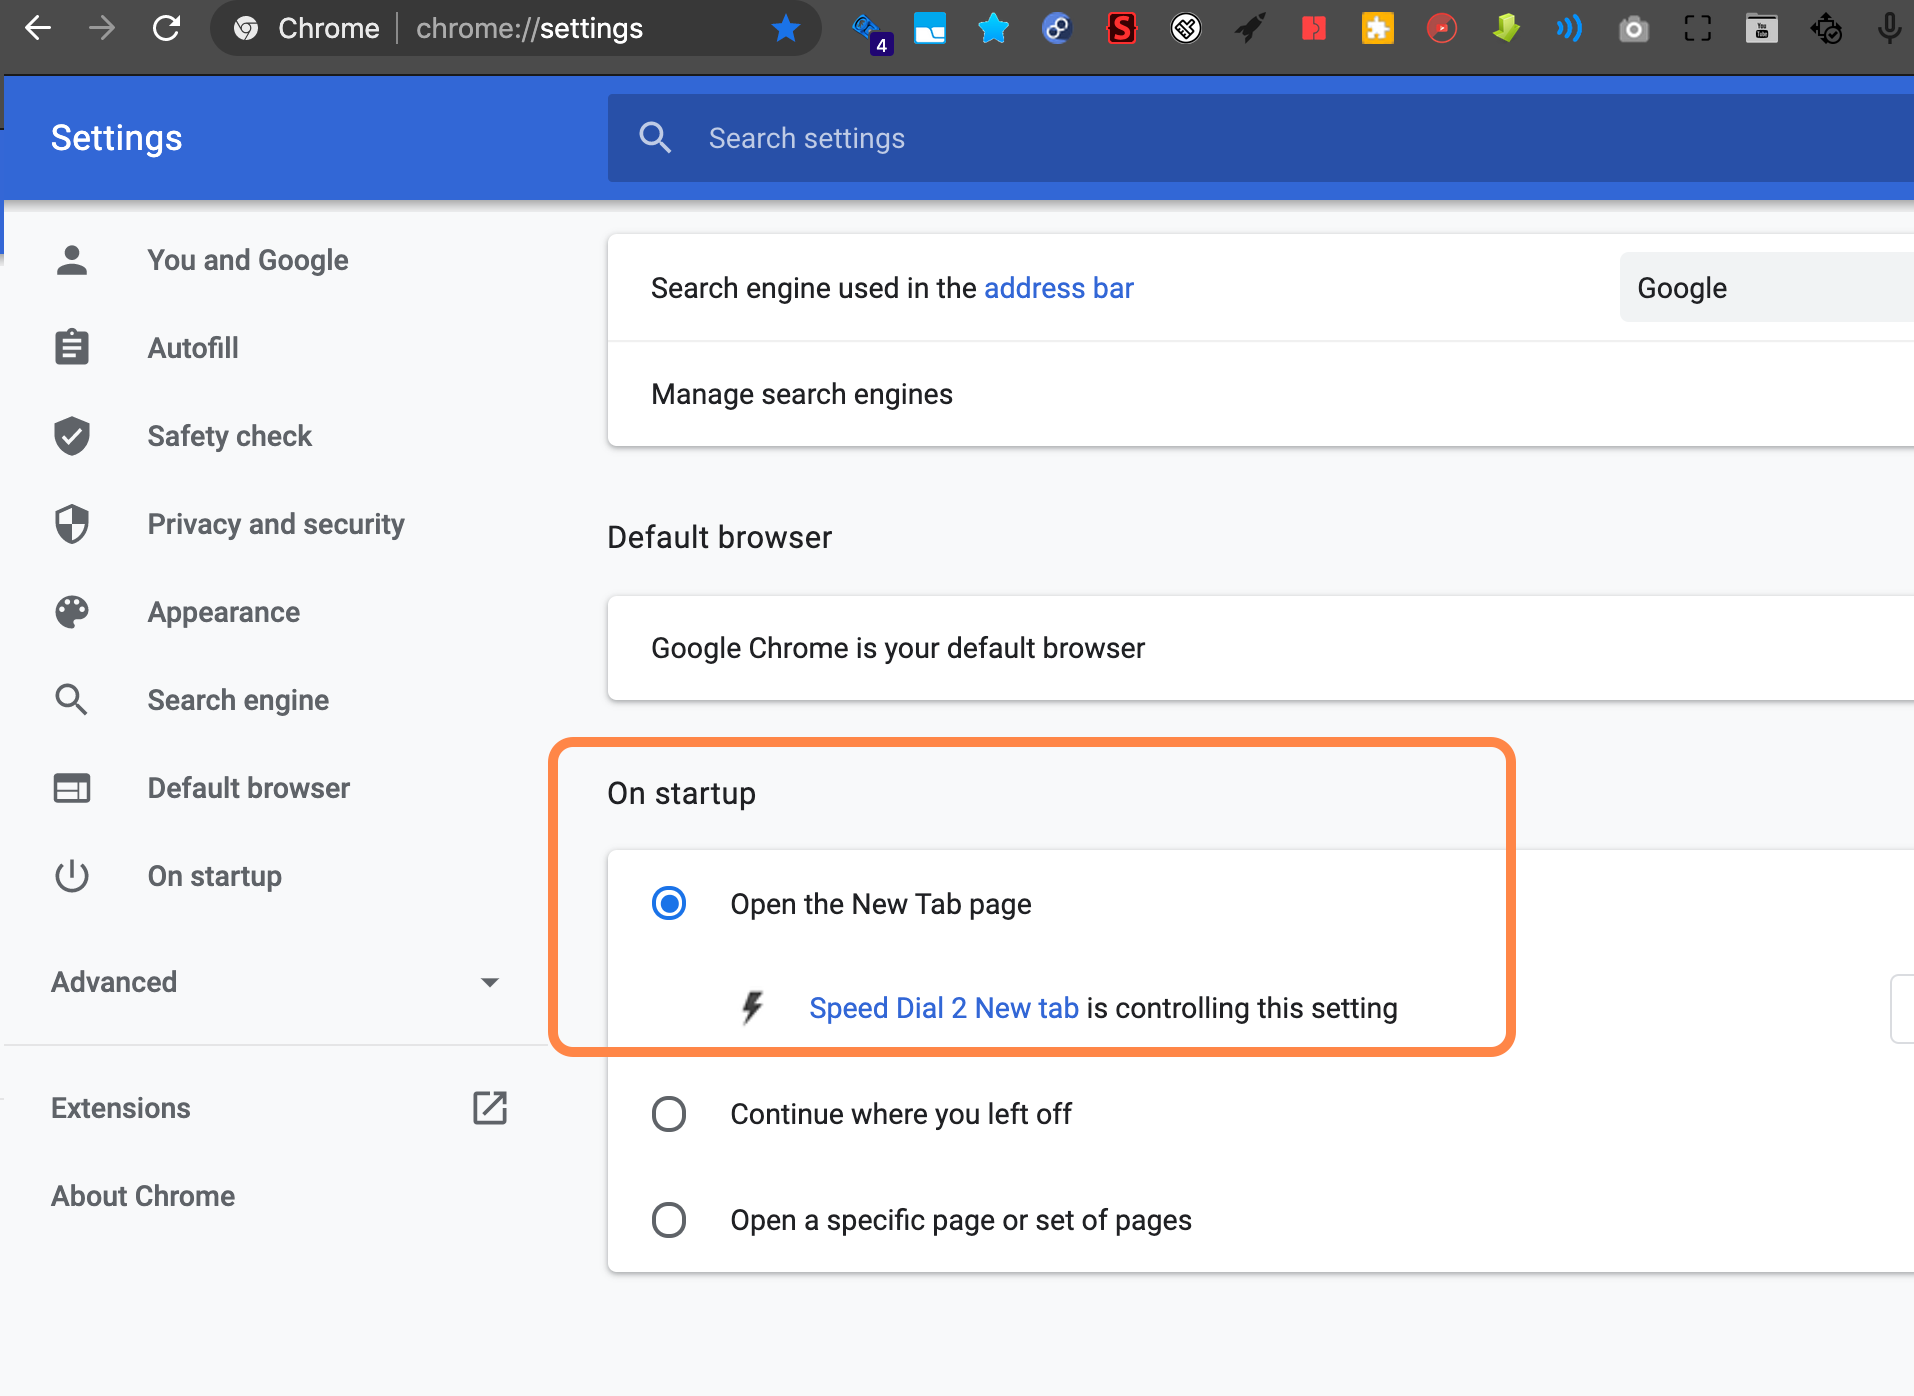Open the orange puzzle piece extension
Viewport: 1914px width, 1396px height.
click(x=1378, y=28)
